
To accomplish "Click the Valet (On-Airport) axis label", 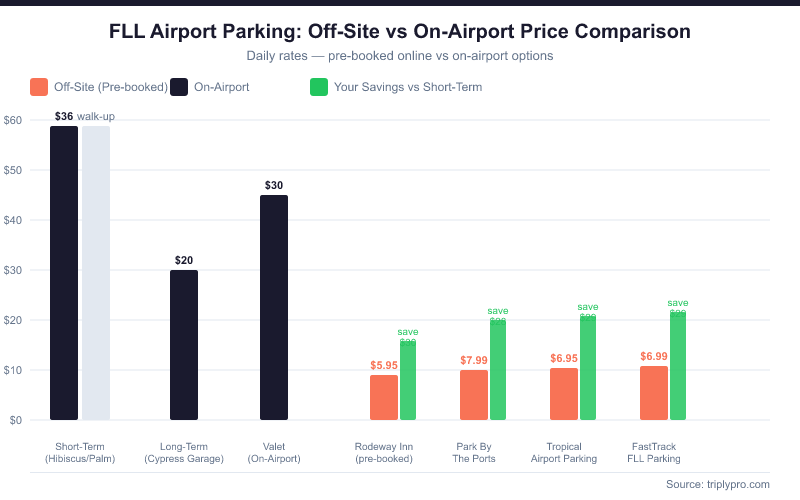I will [274, 453].
